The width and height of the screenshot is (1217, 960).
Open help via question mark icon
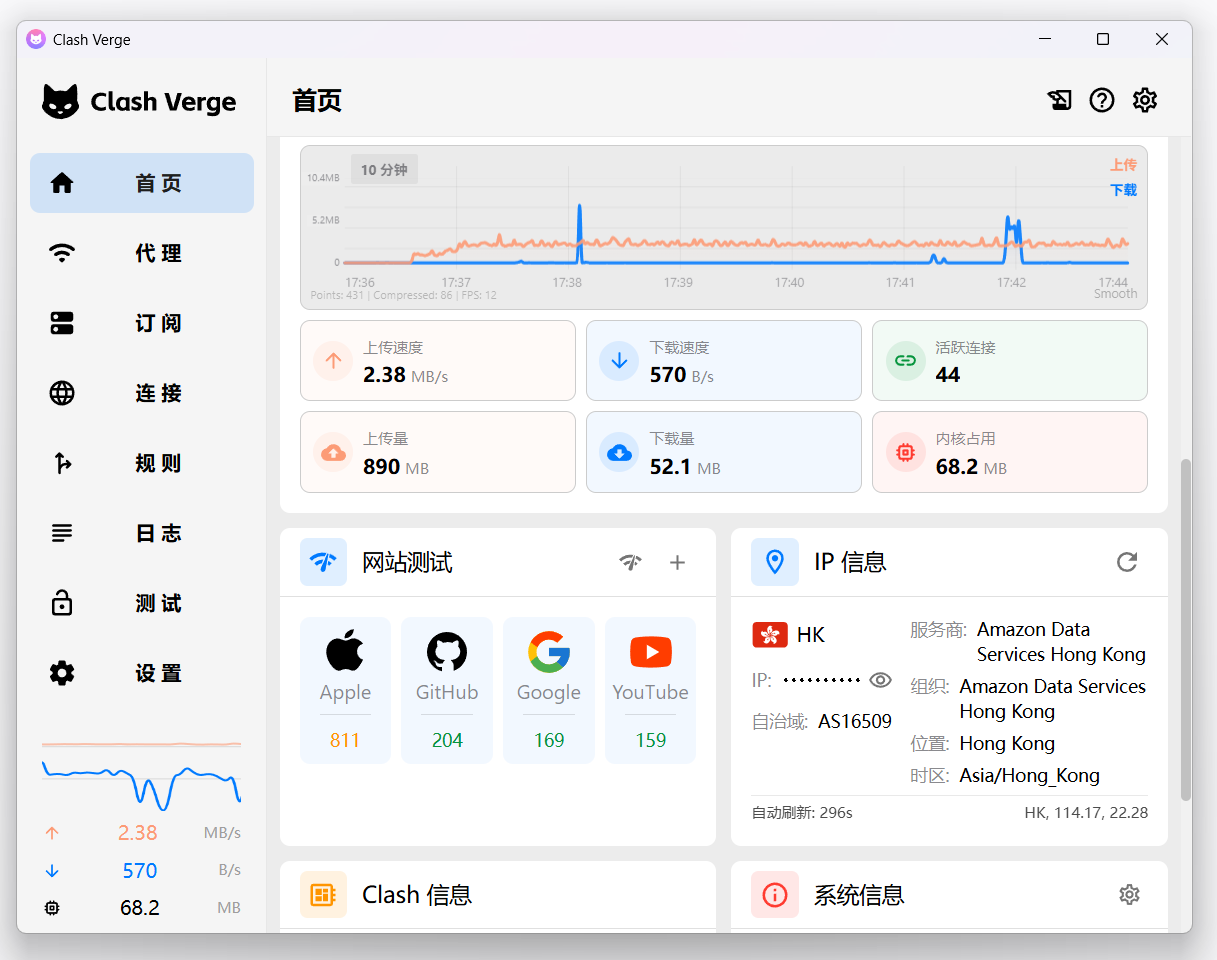point(1102,100)
